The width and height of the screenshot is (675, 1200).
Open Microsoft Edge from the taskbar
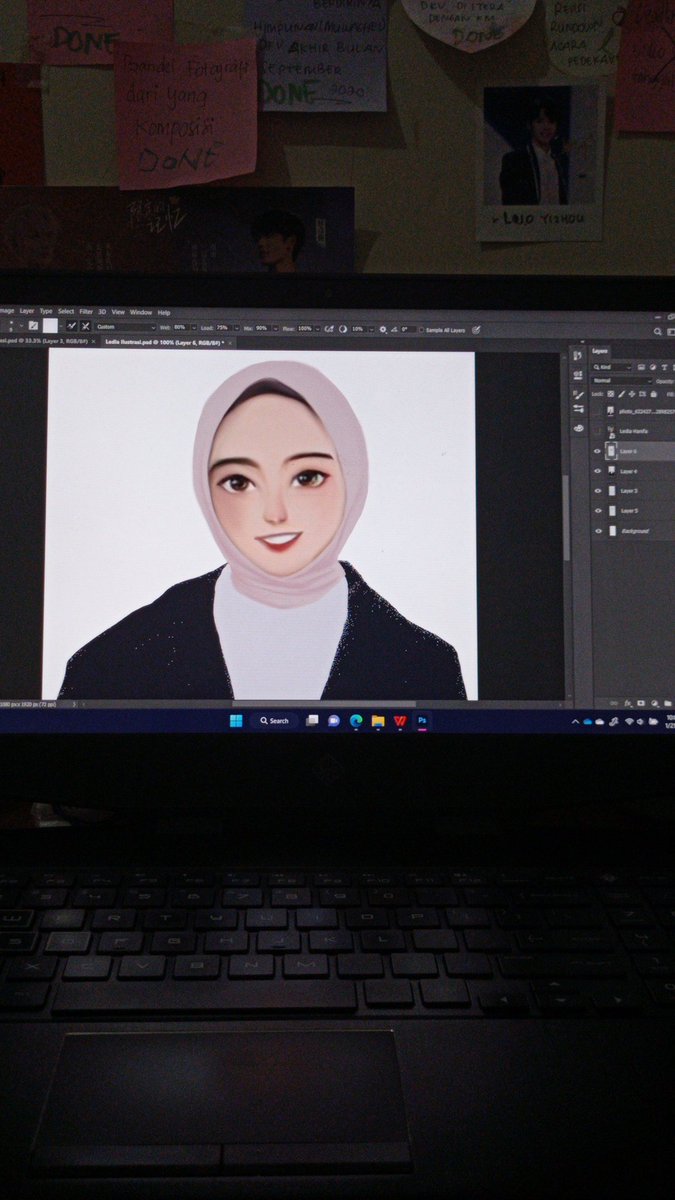coord(356,720)
